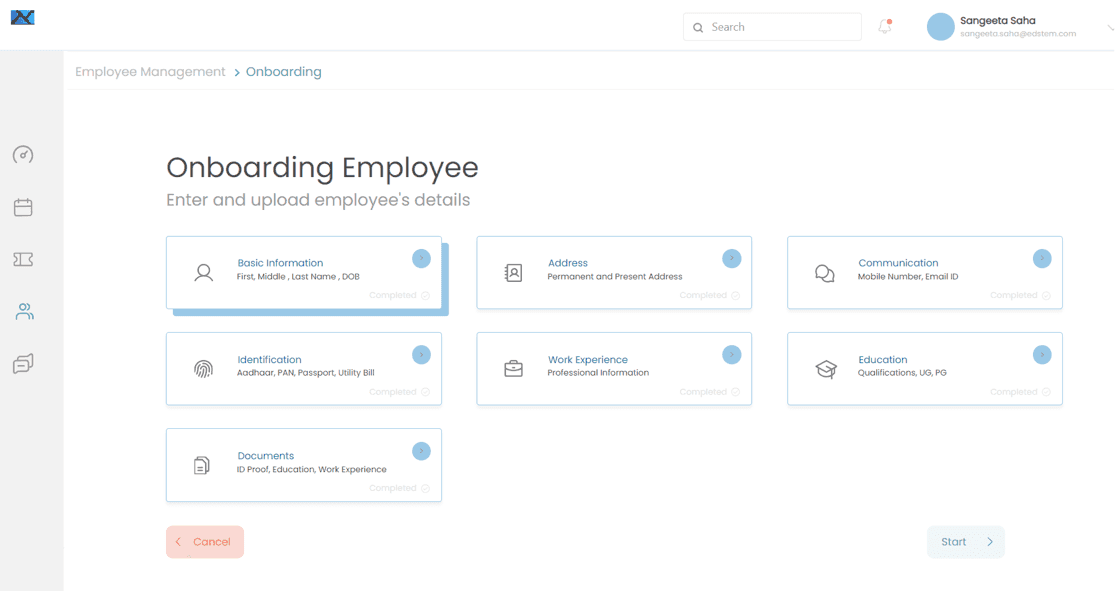Open the calendar icon in sidebar
The image size is (1118, 591).
(x=23, y=207)
